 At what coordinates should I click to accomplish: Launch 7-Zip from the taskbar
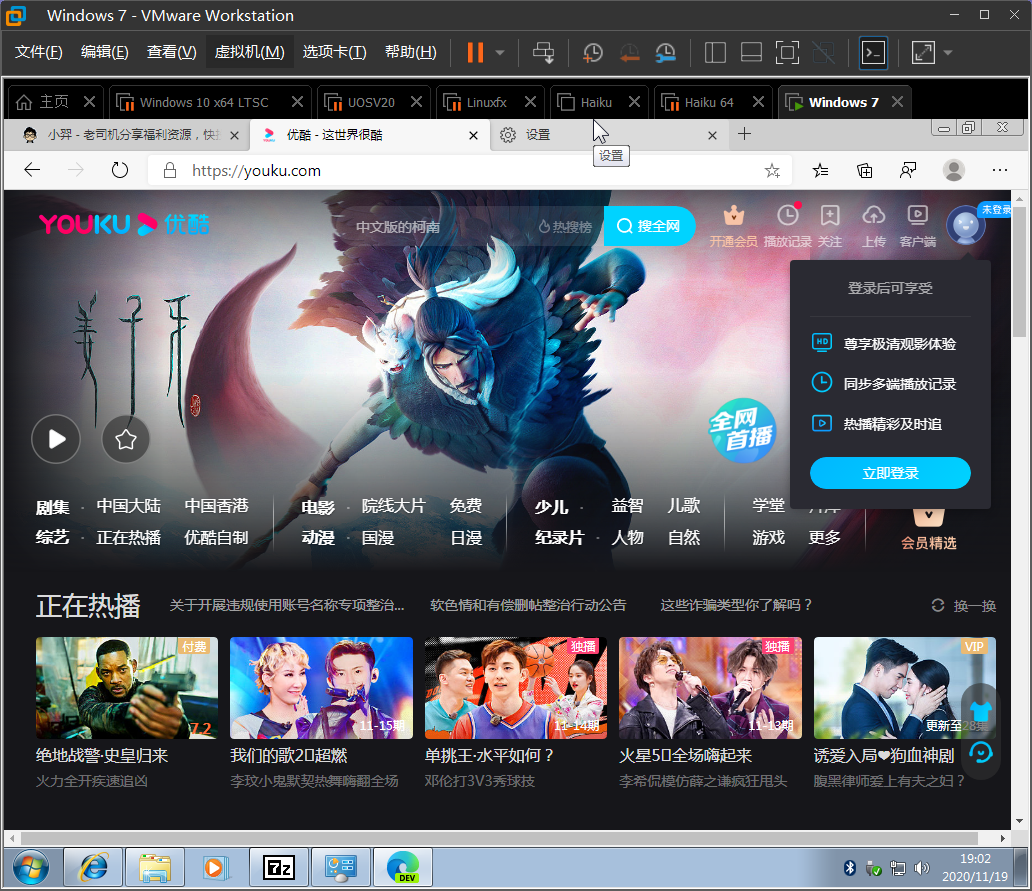pos(279,867)
